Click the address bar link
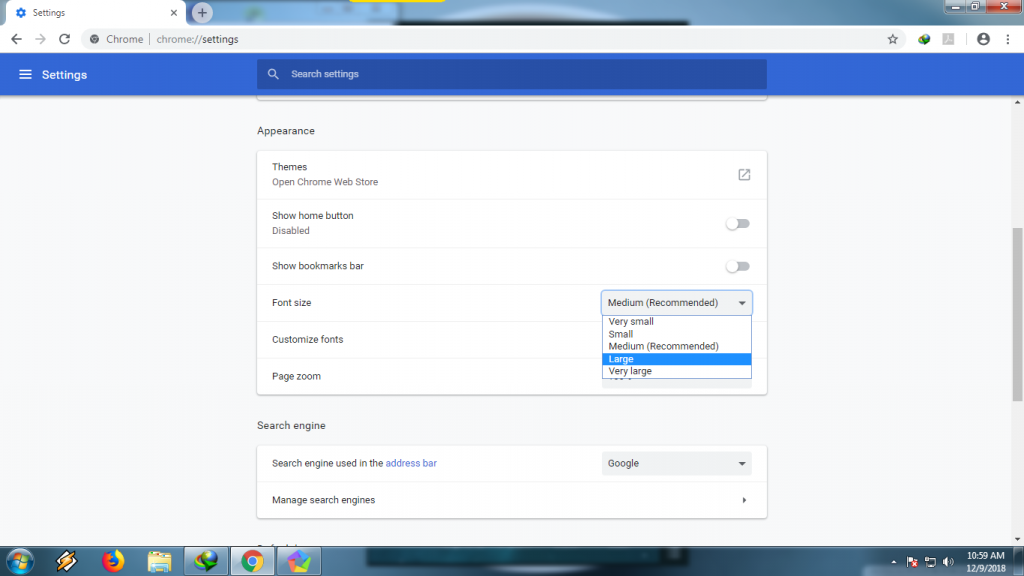The height and width of the screenshot is (576, 1024). click(411, 464)
